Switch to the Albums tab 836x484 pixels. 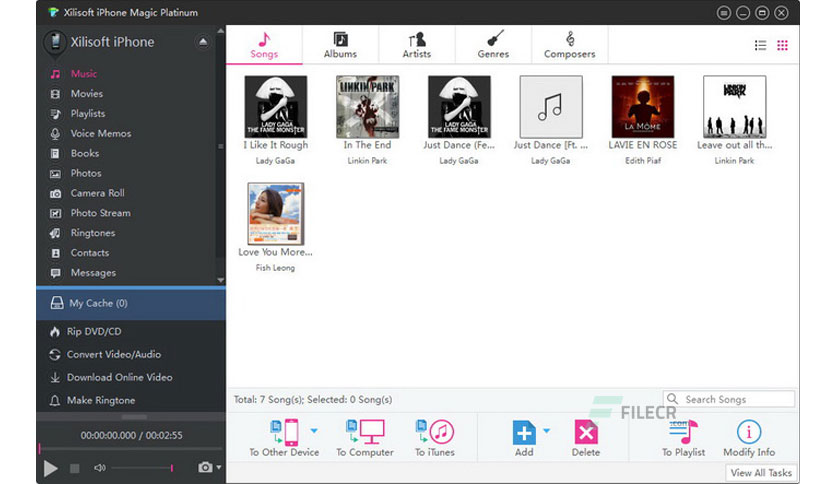pos(340,45)
